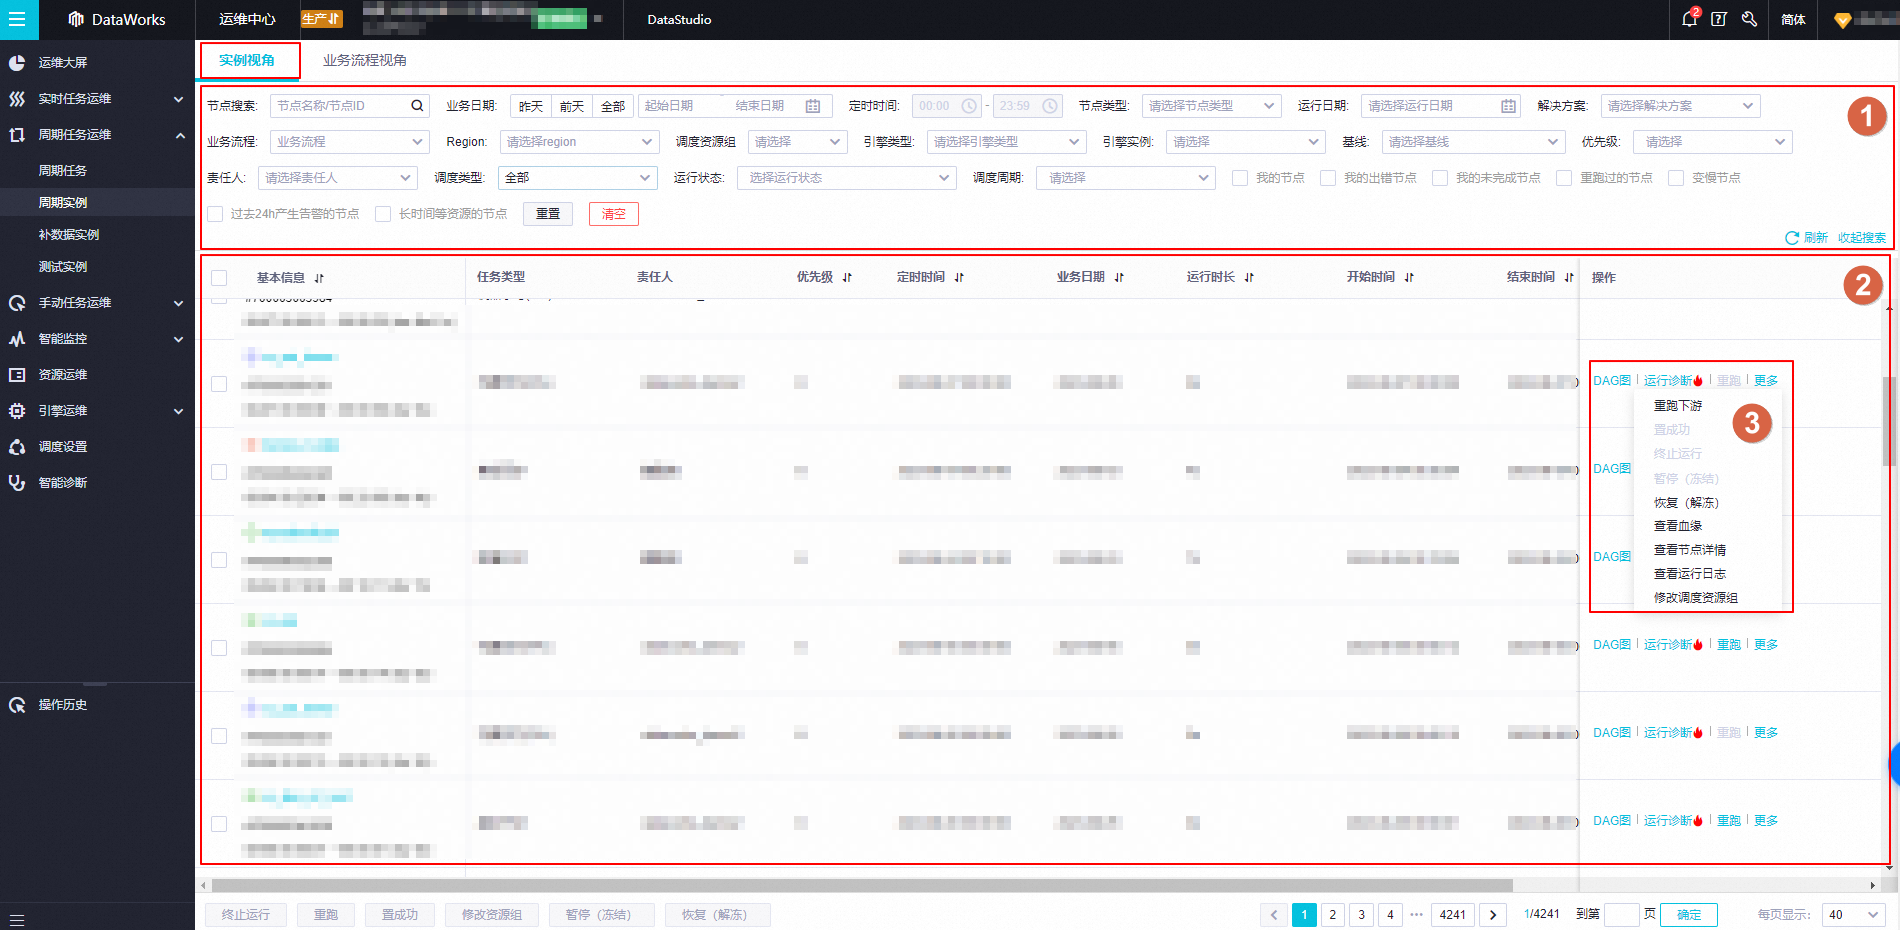Click the 收起搜索 link
The image size is (1900, 930).
coord(1862,238)
